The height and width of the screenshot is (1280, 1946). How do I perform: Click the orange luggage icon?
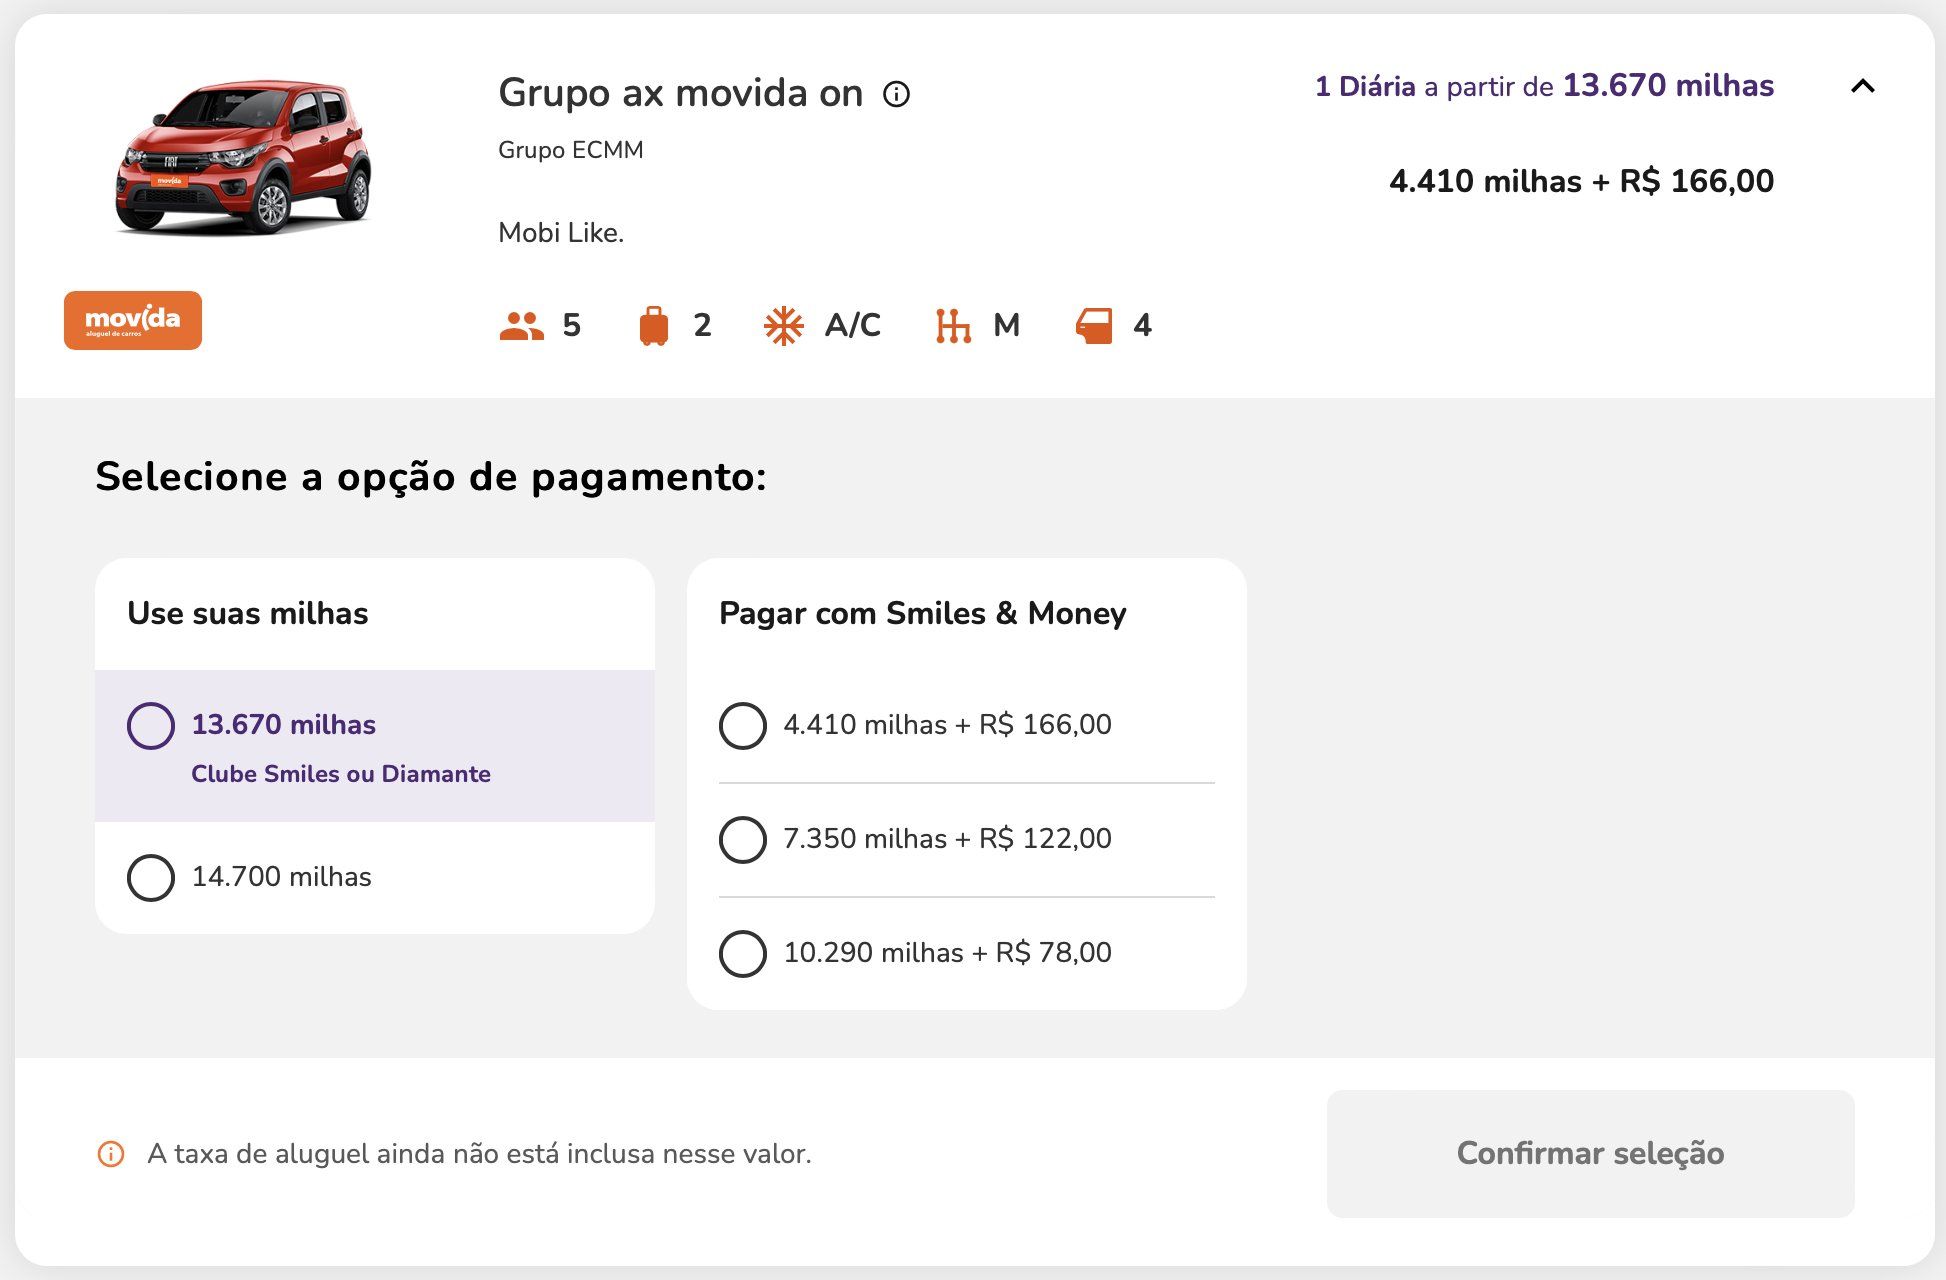[x=653, y=326]
